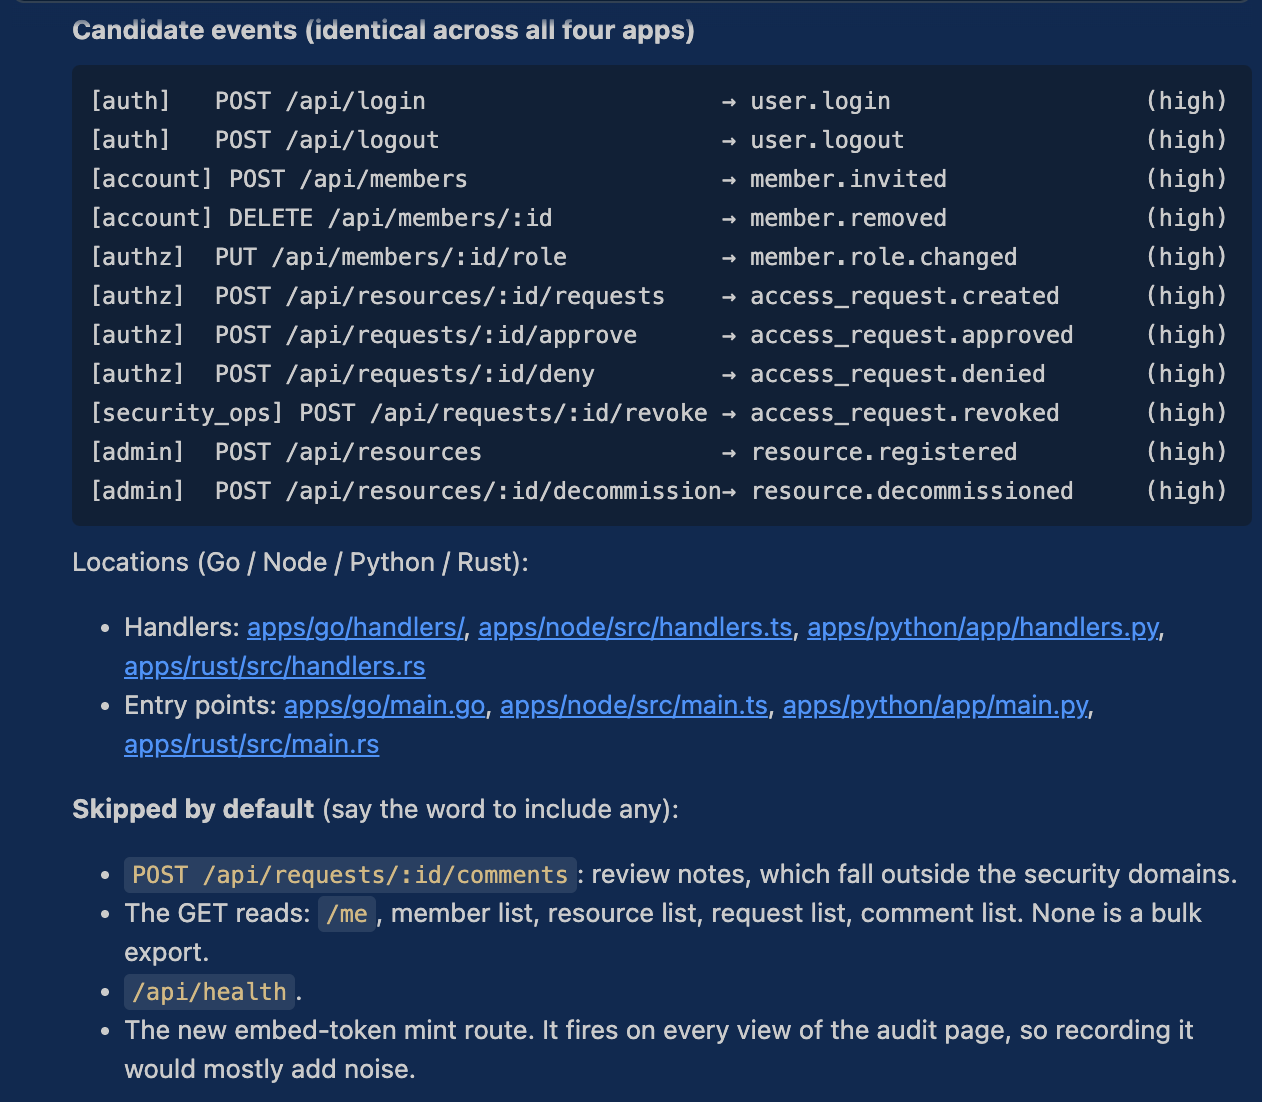The width and height of the screenshot is (1262, 1102).
Task: Open the apps/python/app/handlers.py link
Action: point(983,627)
